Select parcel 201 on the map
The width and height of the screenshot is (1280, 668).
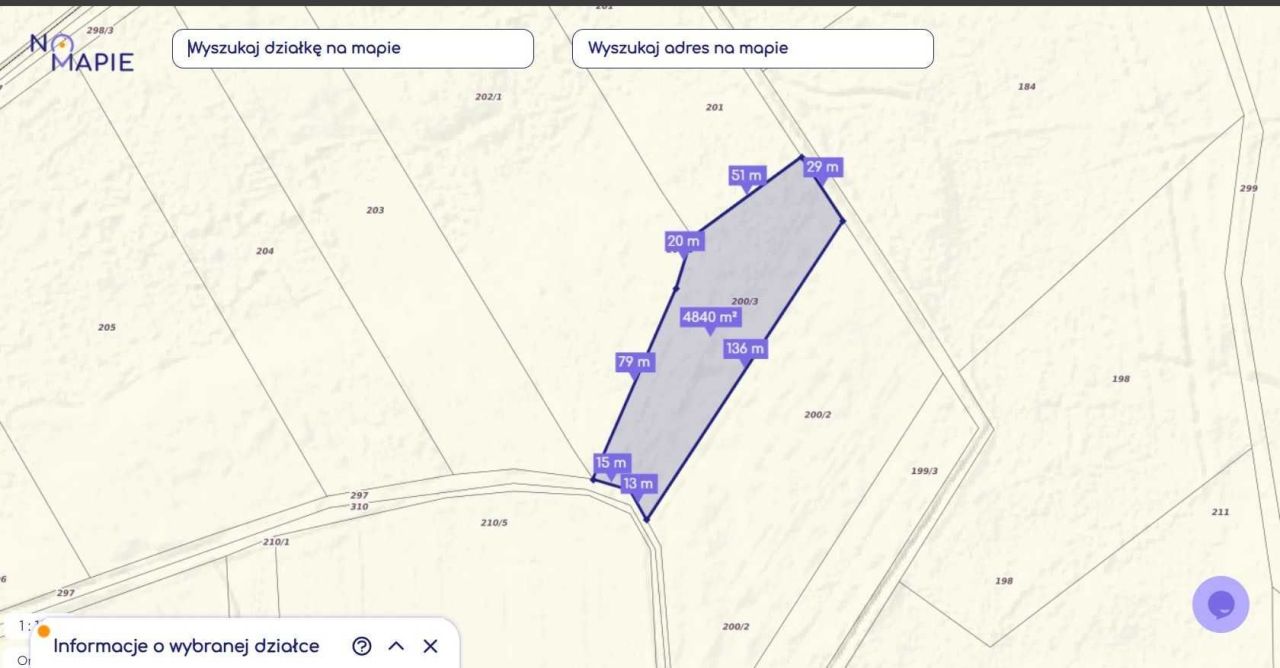tap(714, 107)
